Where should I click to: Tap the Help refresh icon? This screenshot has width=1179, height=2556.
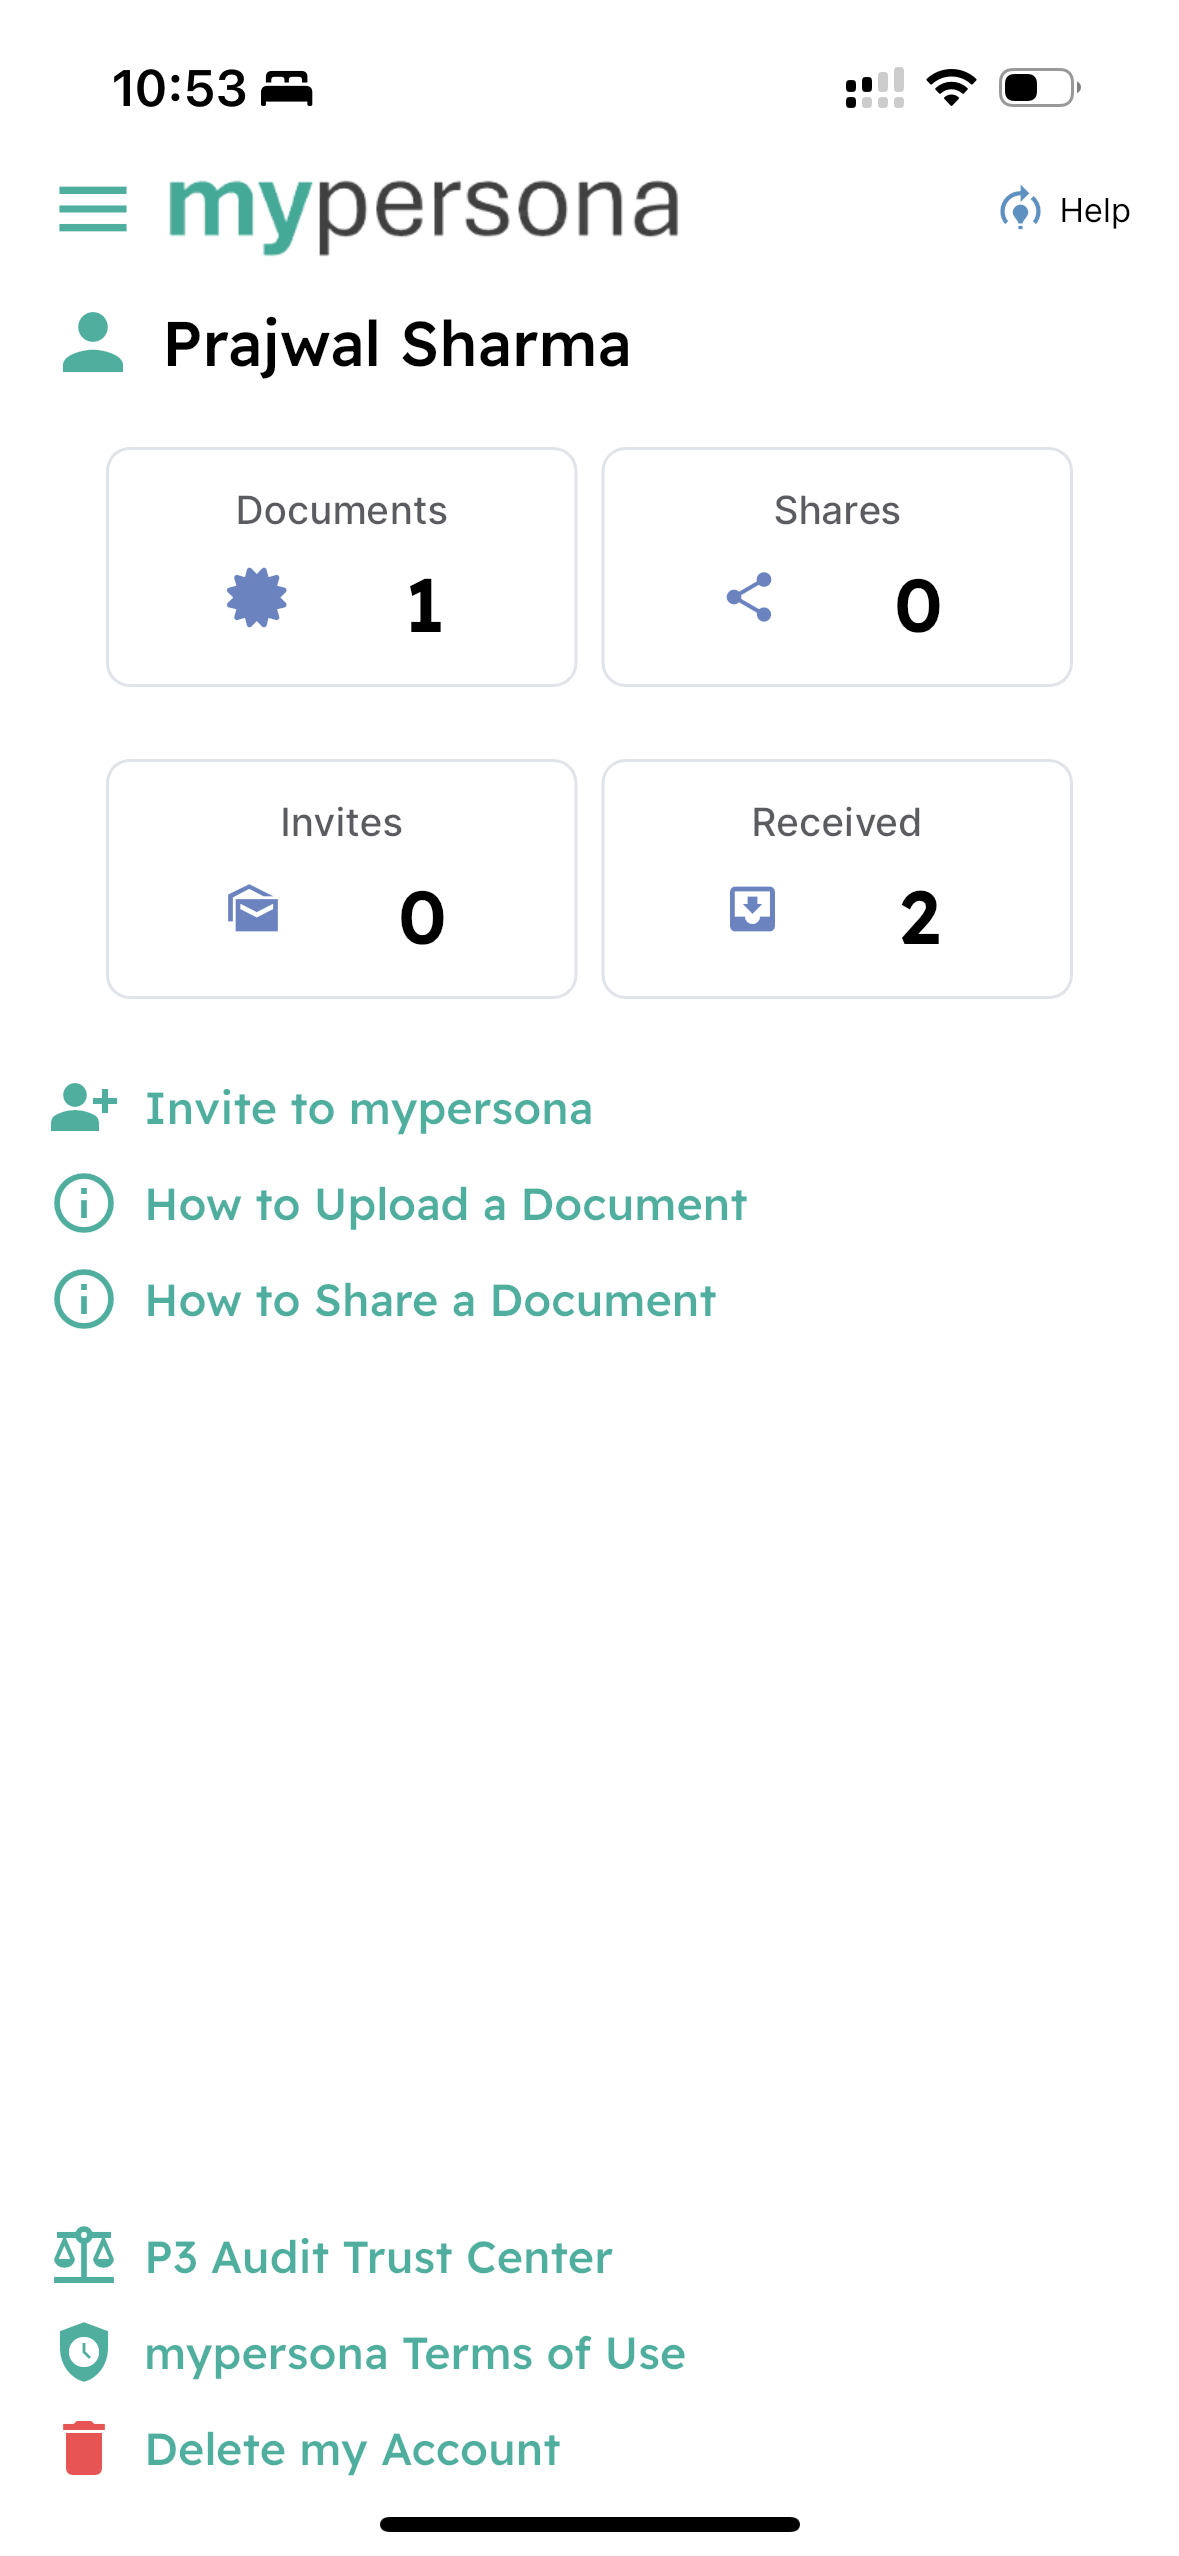[1019, 210]
